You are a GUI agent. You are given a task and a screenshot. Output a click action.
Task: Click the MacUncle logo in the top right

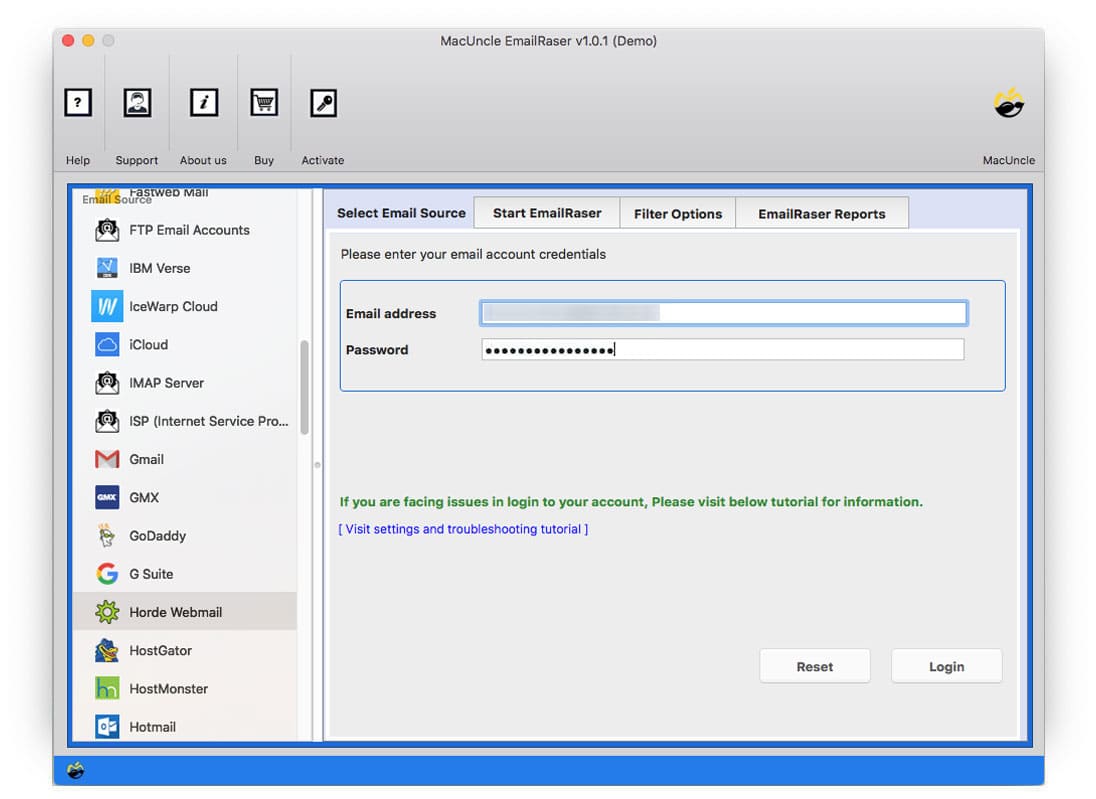coord(1008,102)
